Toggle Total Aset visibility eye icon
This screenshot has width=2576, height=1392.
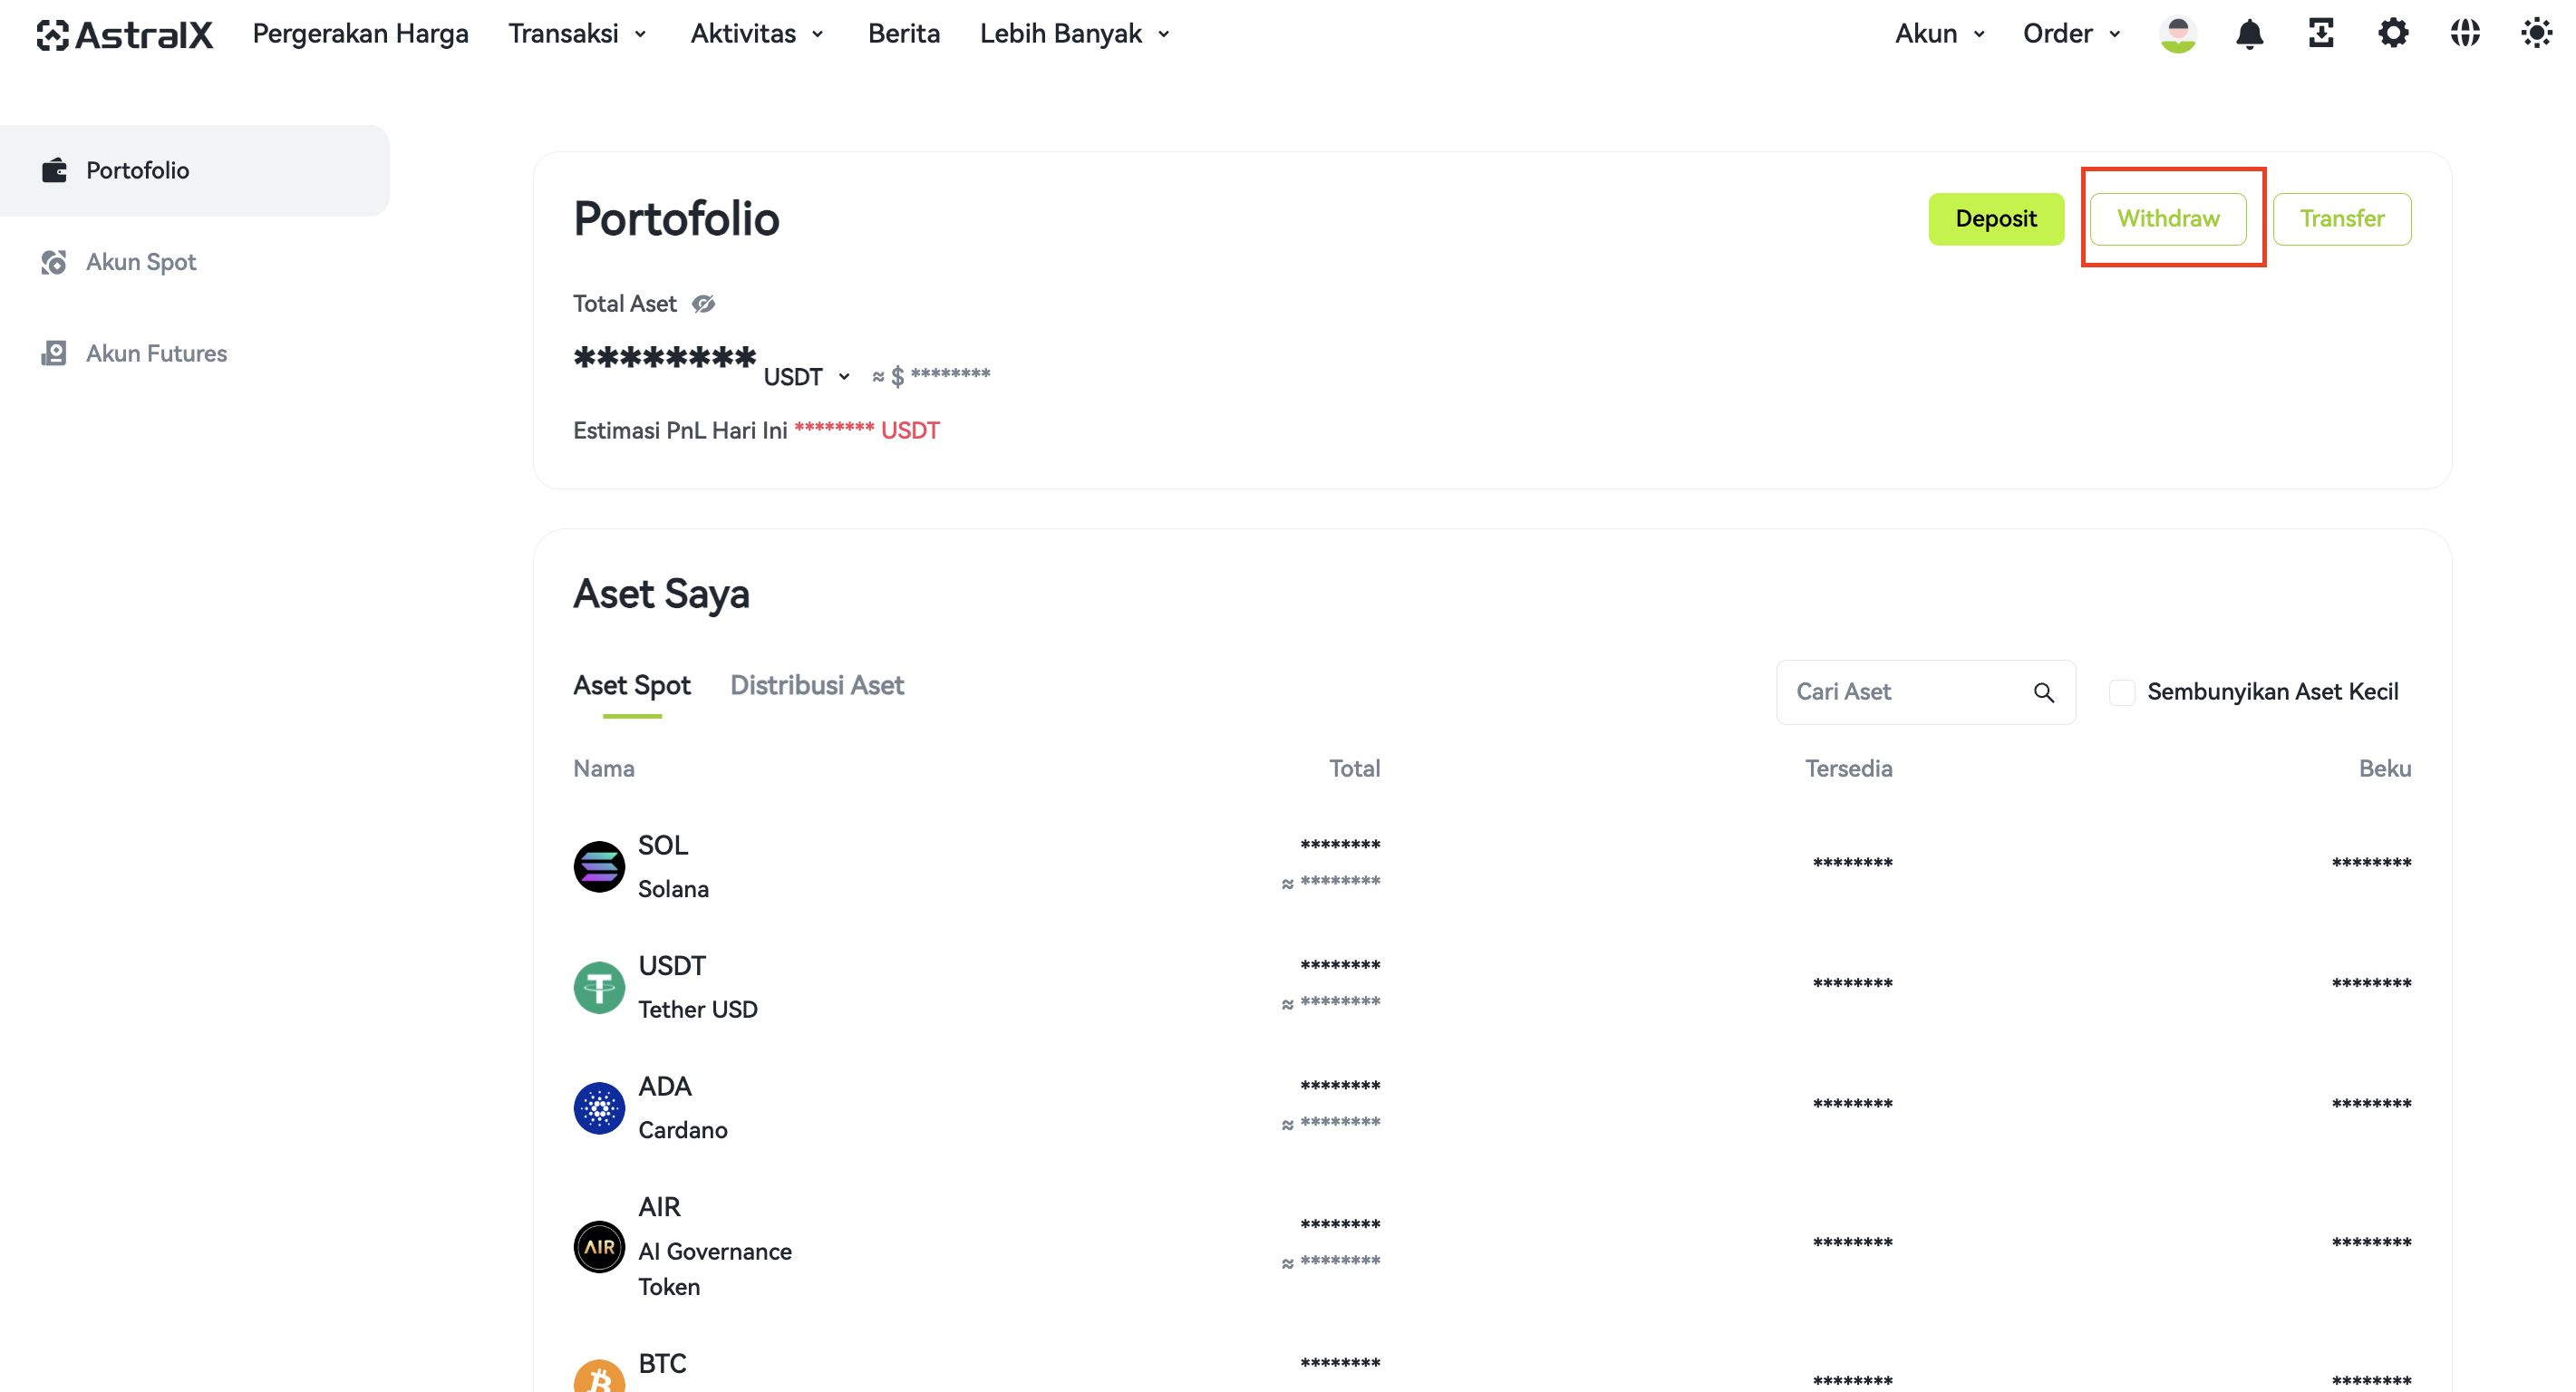pos(704,304)
